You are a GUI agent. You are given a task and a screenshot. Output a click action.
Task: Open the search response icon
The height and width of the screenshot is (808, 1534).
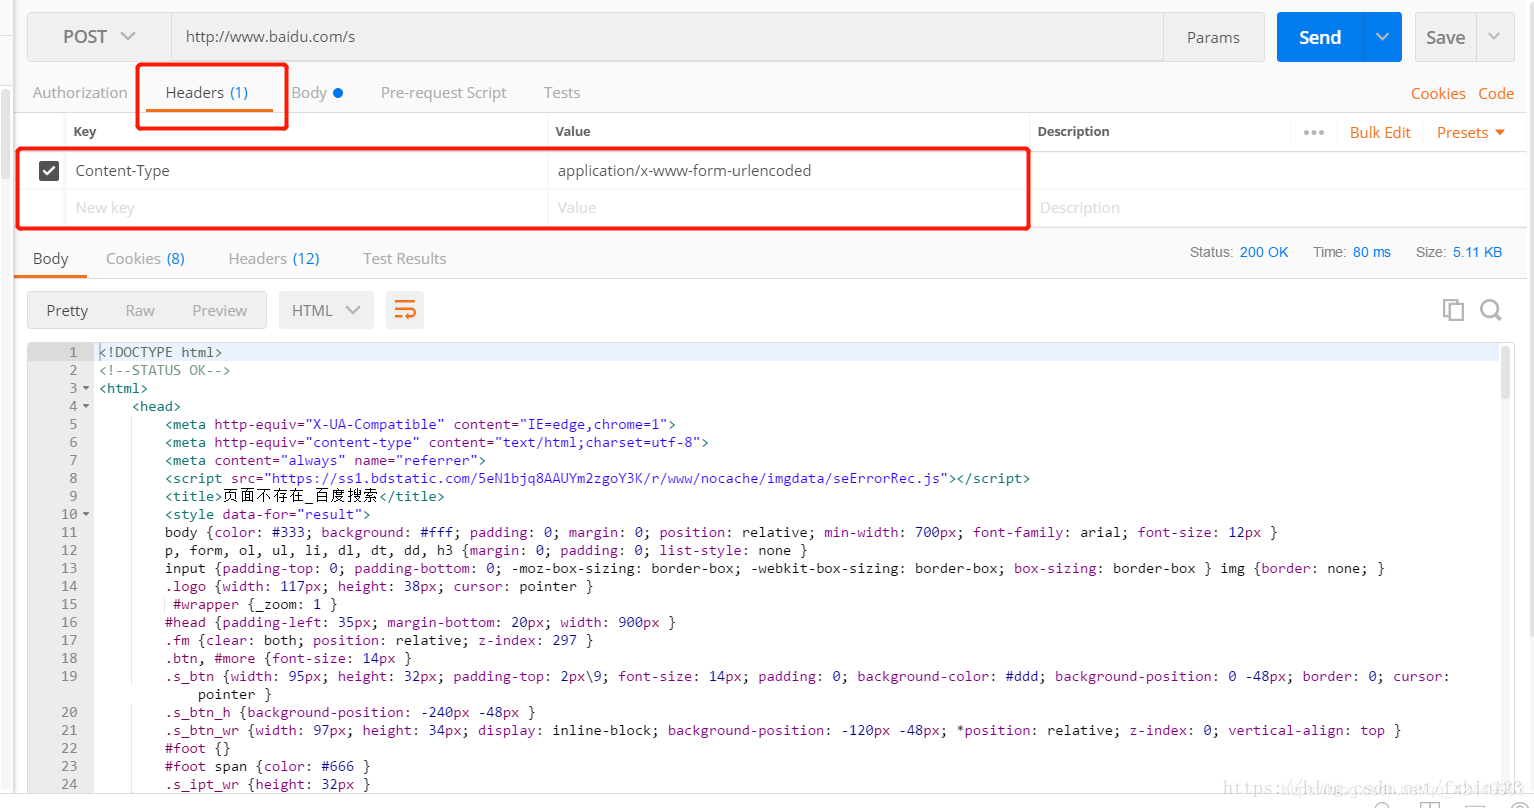click(x=1491, y=310)
